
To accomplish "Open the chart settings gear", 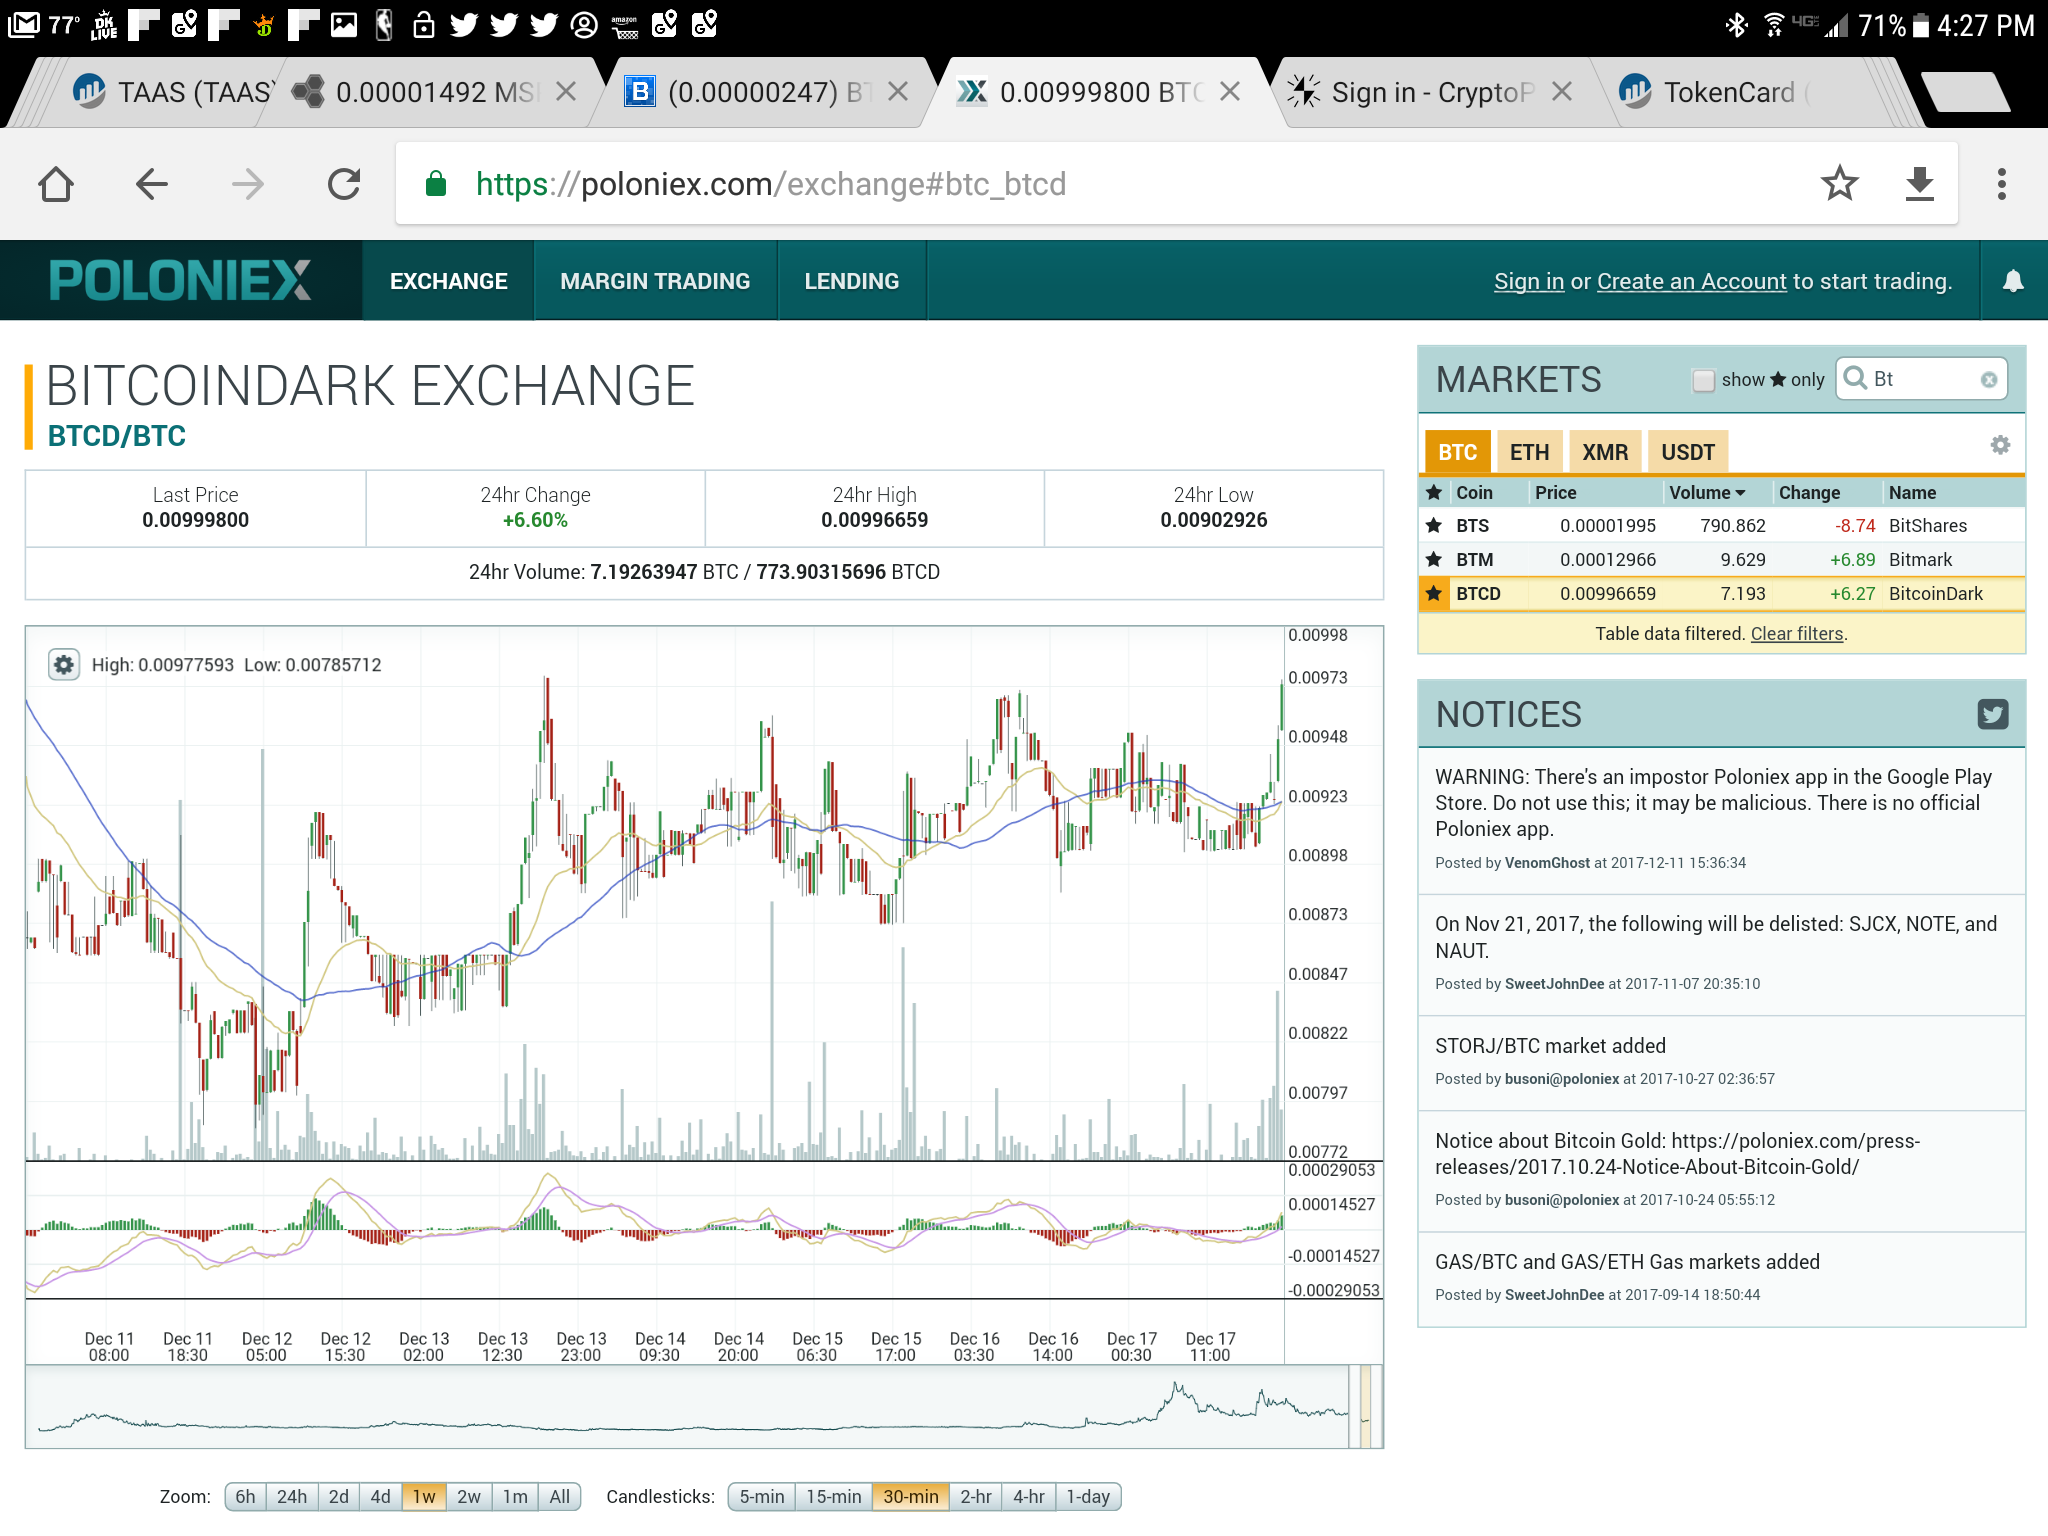I will [64, 664].
